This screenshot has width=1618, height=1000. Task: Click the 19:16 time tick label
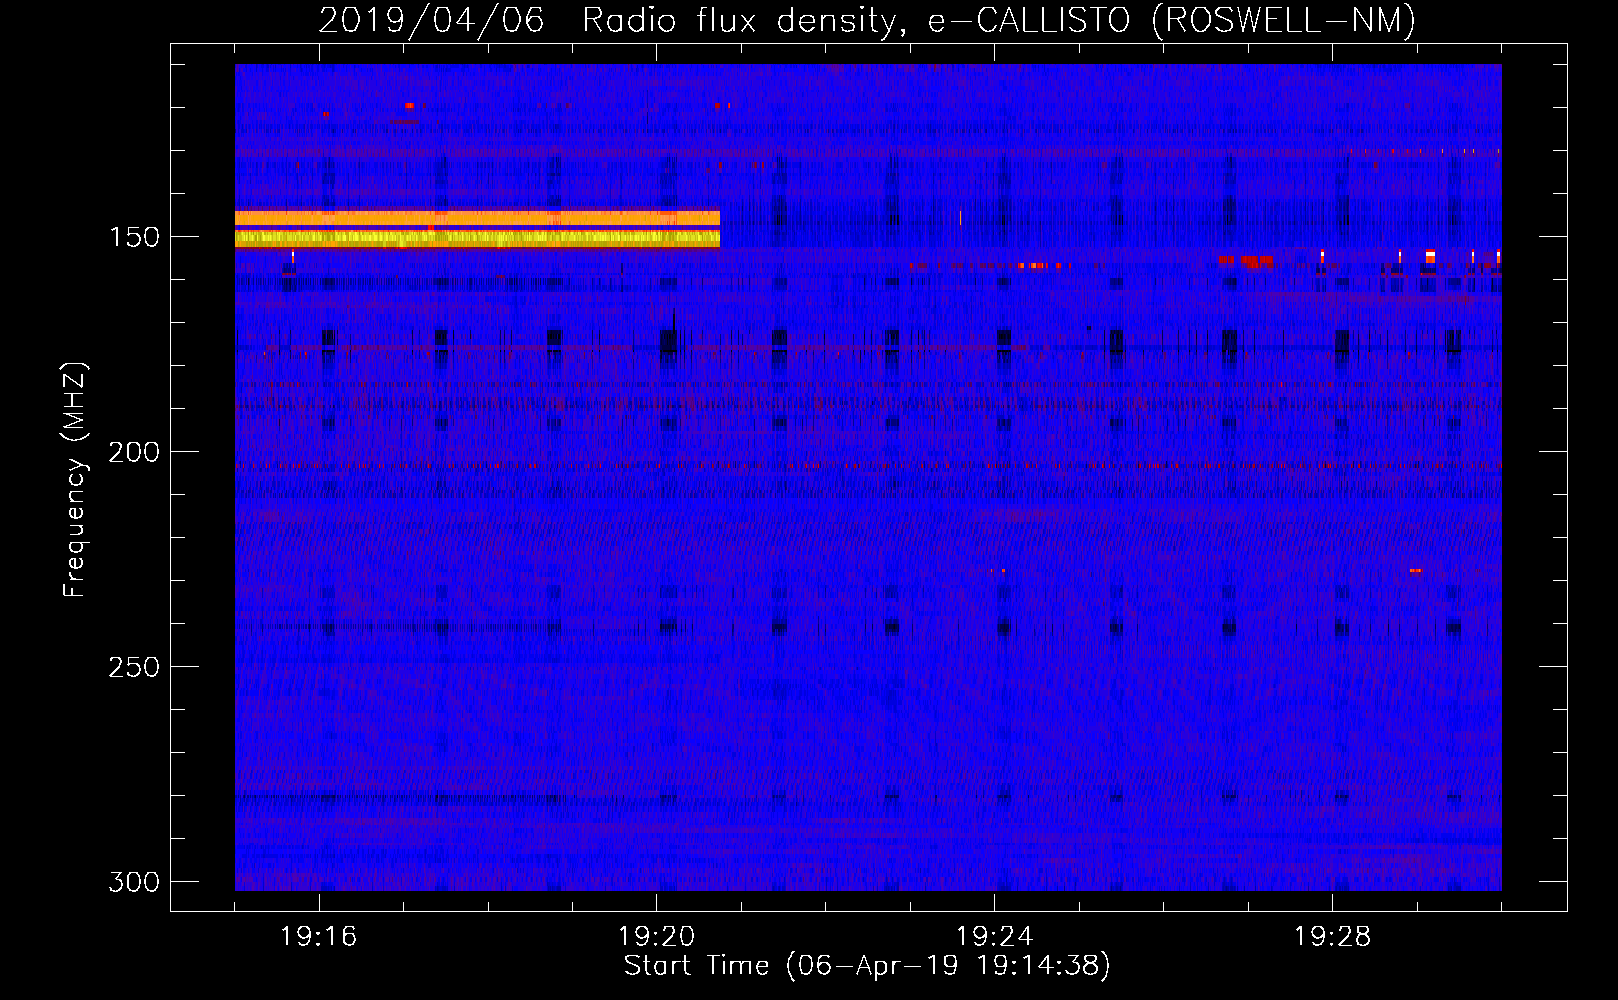pyautogui.click(x=319, y=937)
